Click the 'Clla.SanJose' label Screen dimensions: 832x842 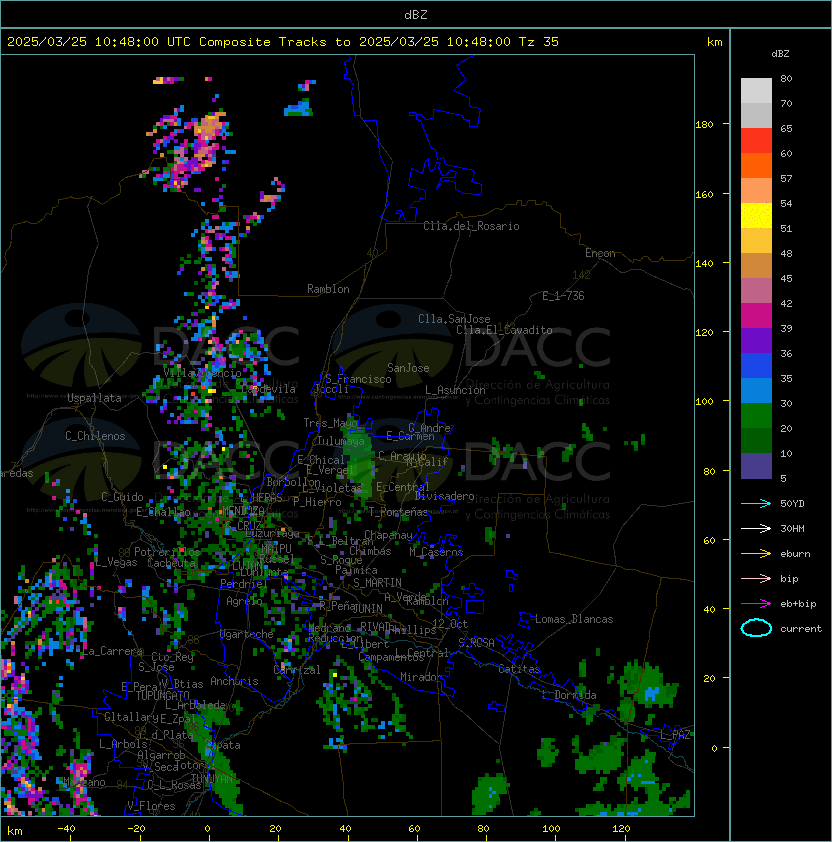point(454,319)
